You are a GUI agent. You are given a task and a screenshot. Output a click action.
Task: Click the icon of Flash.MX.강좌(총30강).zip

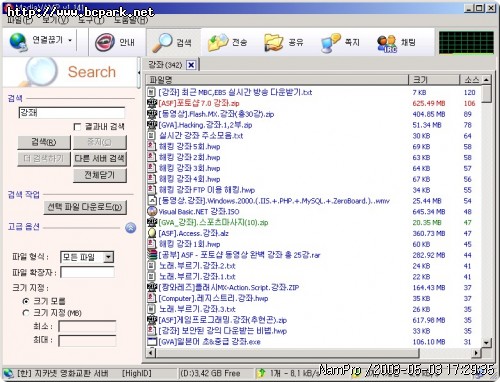coord(152,114)
